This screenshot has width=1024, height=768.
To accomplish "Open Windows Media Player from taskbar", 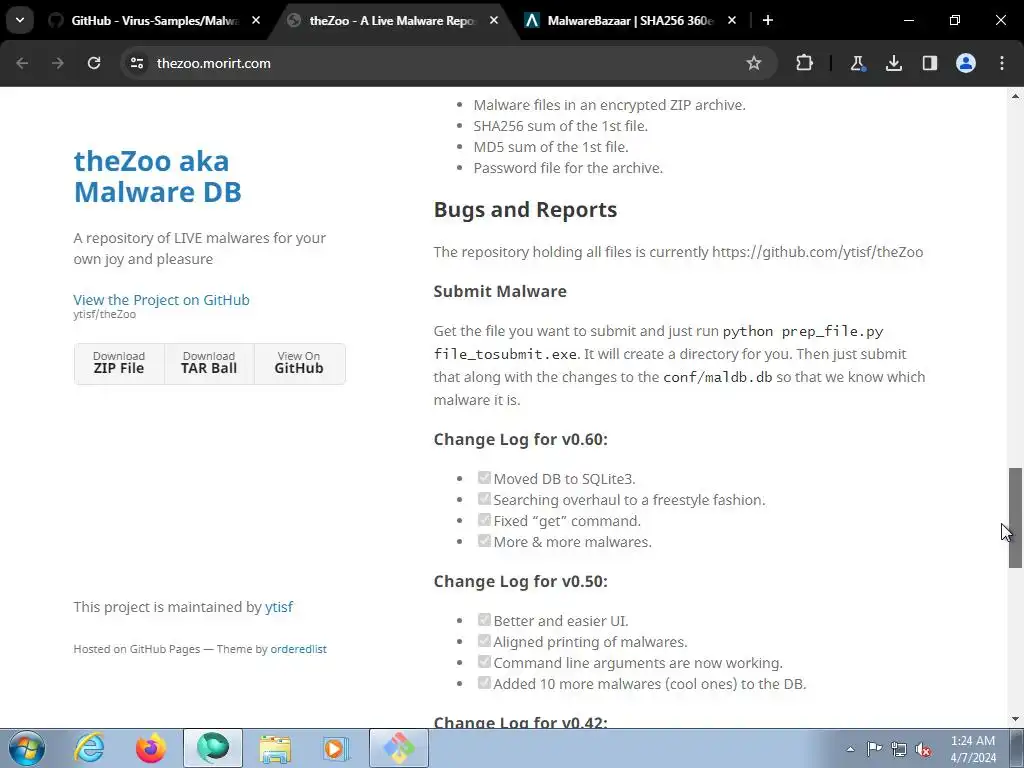I will click(337, 748).
